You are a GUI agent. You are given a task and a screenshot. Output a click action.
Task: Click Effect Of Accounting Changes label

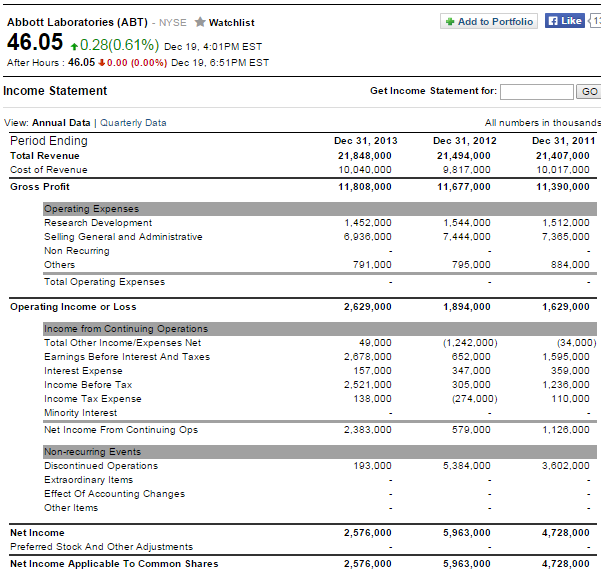point(114,494)
